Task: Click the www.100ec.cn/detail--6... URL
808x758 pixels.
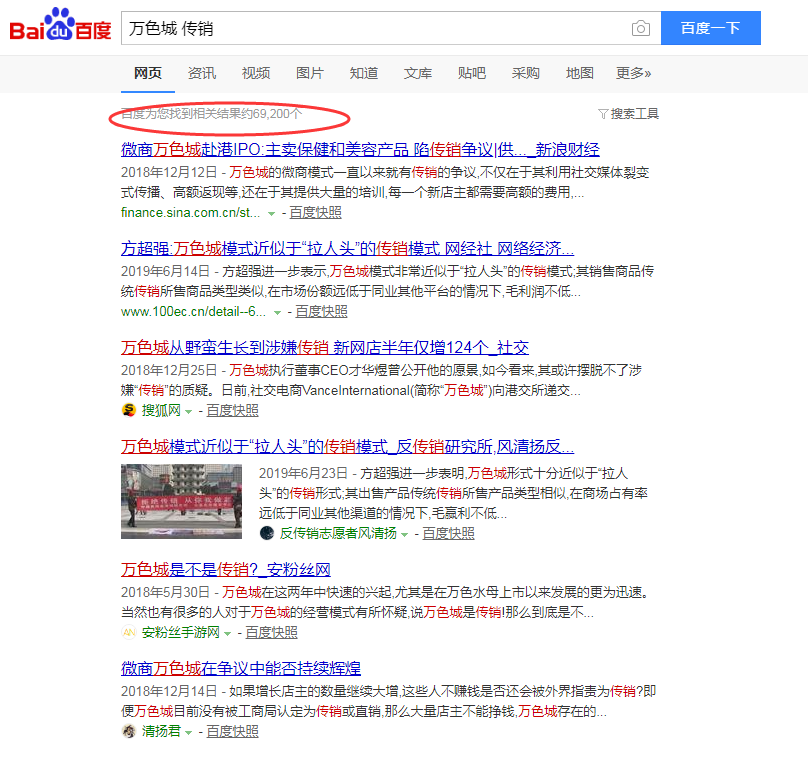Action: pos(194,311)
